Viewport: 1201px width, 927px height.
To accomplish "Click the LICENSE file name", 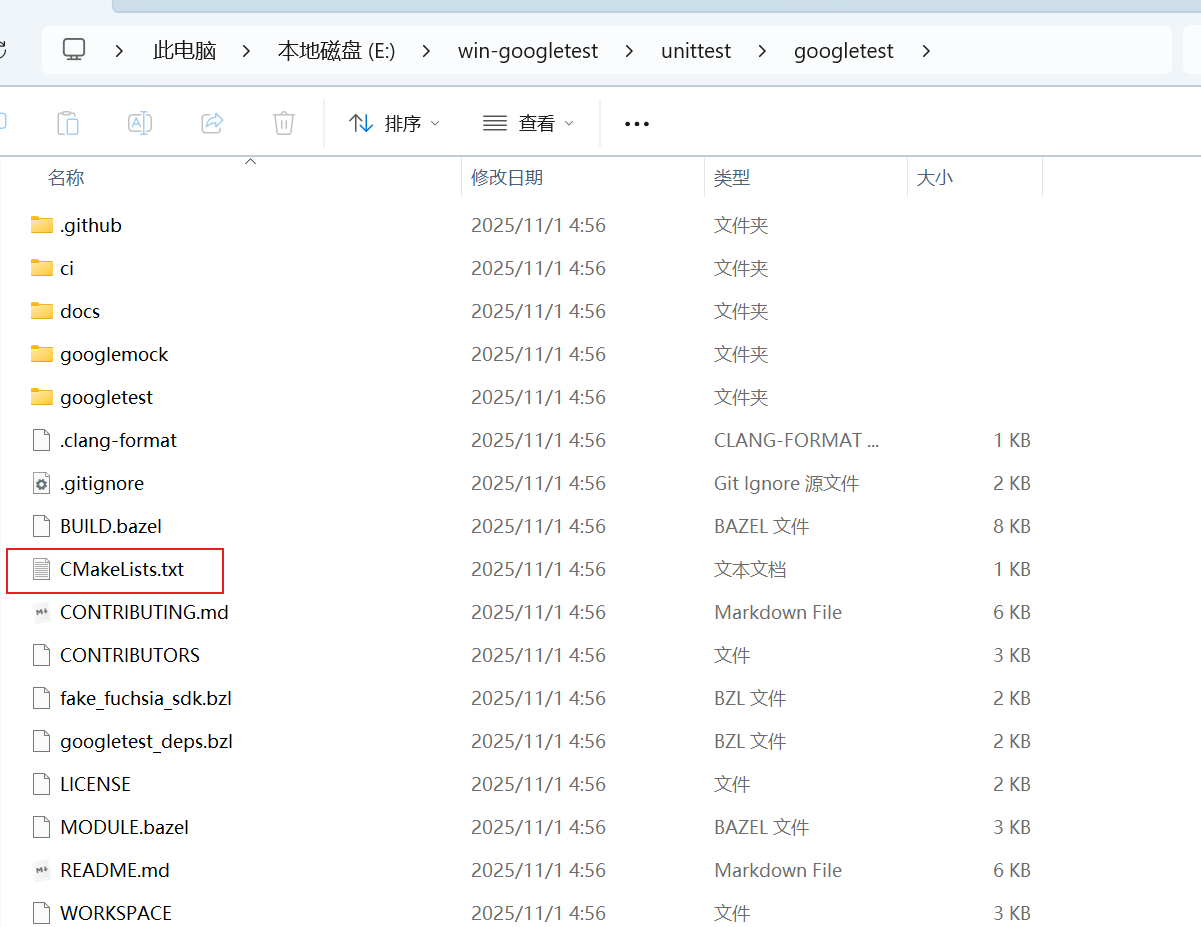I will 95,784.
